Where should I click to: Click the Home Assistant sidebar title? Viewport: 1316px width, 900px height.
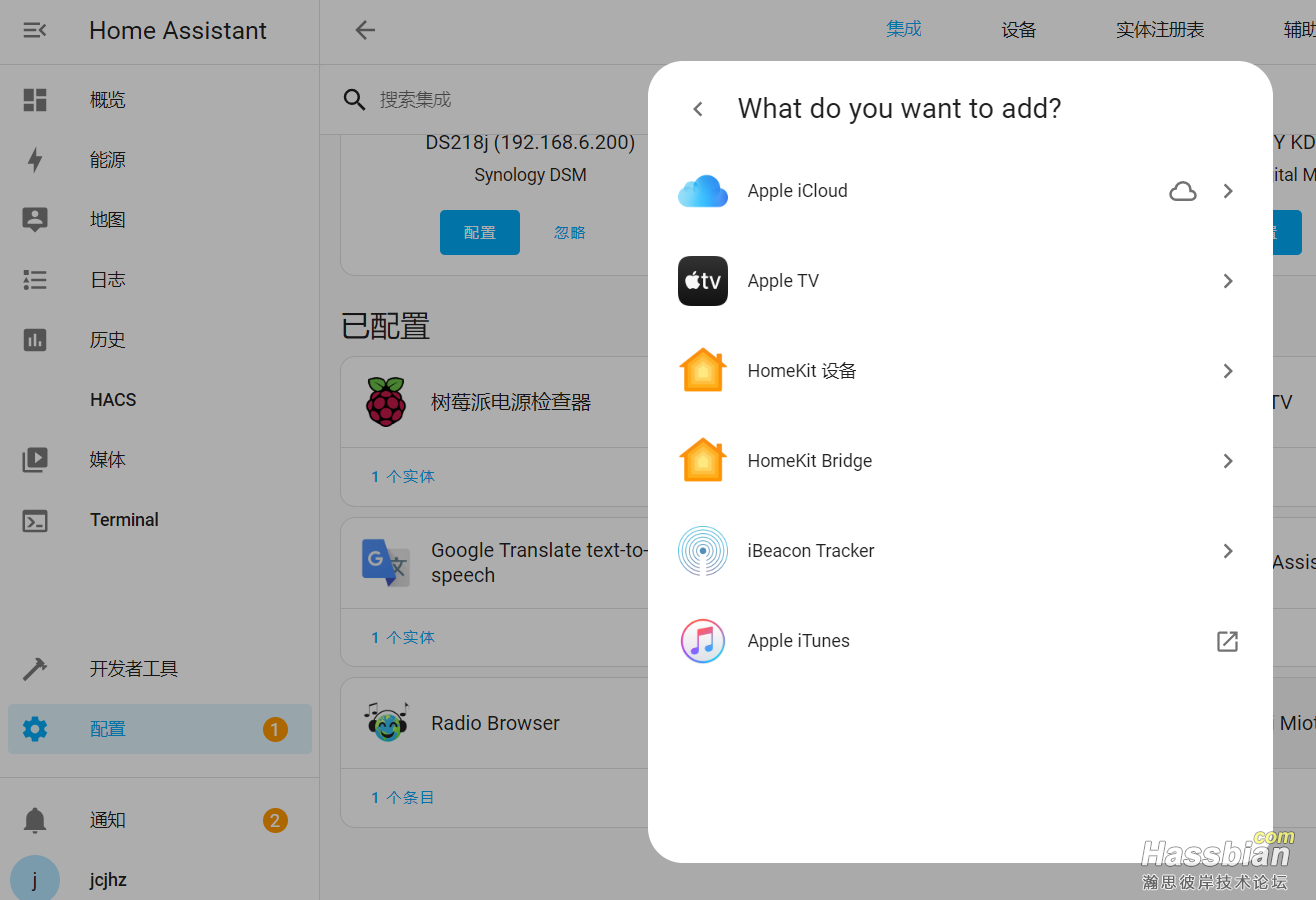[178, 30]
